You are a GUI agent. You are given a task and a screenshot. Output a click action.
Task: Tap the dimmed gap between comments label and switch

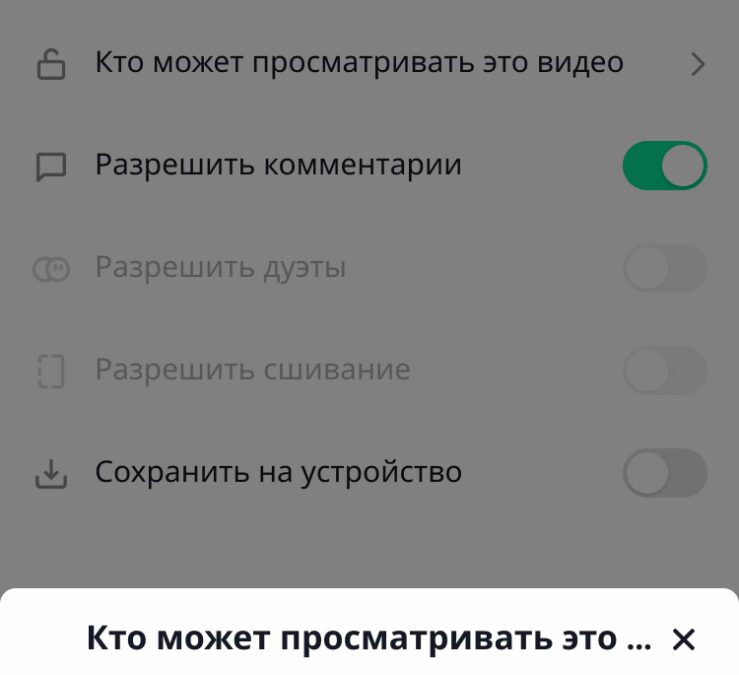pyautogui.click(x=540, y=166)
